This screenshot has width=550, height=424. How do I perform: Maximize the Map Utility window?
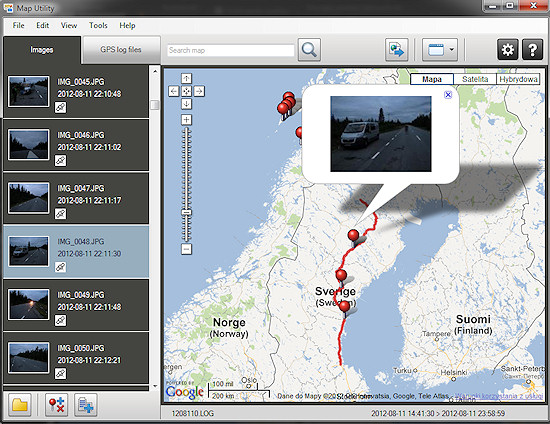click(x=510, y=6)
